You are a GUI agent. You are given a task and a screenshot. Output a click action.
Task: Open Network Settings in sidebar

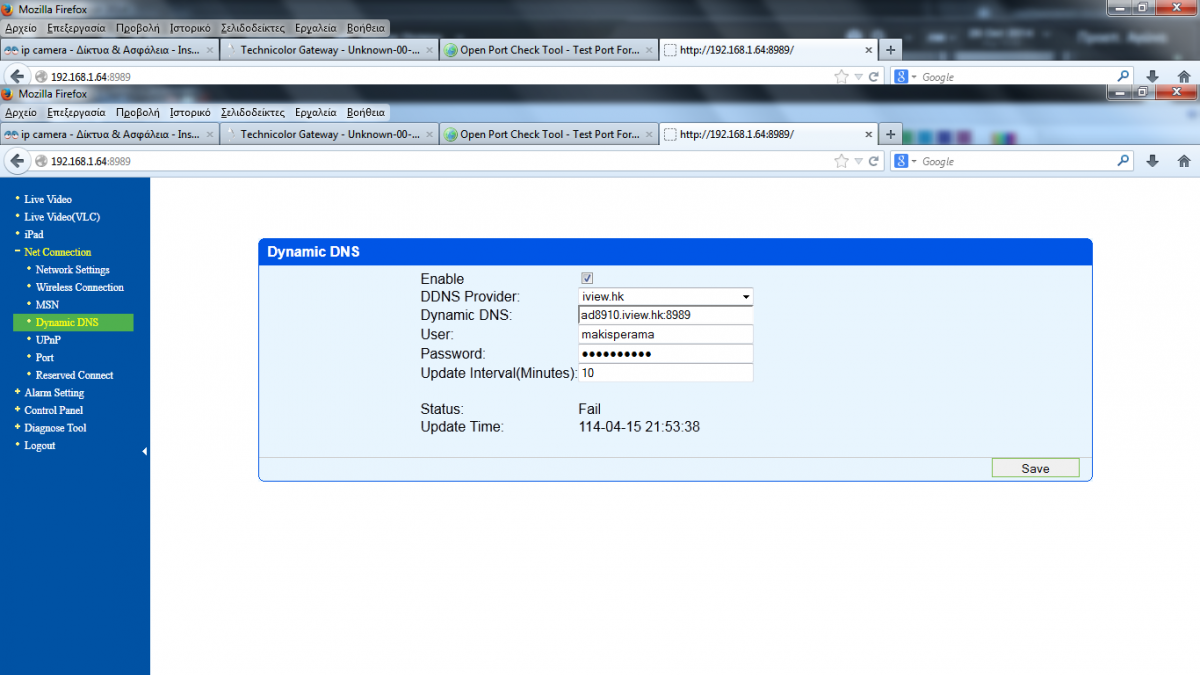click(73, 270)
